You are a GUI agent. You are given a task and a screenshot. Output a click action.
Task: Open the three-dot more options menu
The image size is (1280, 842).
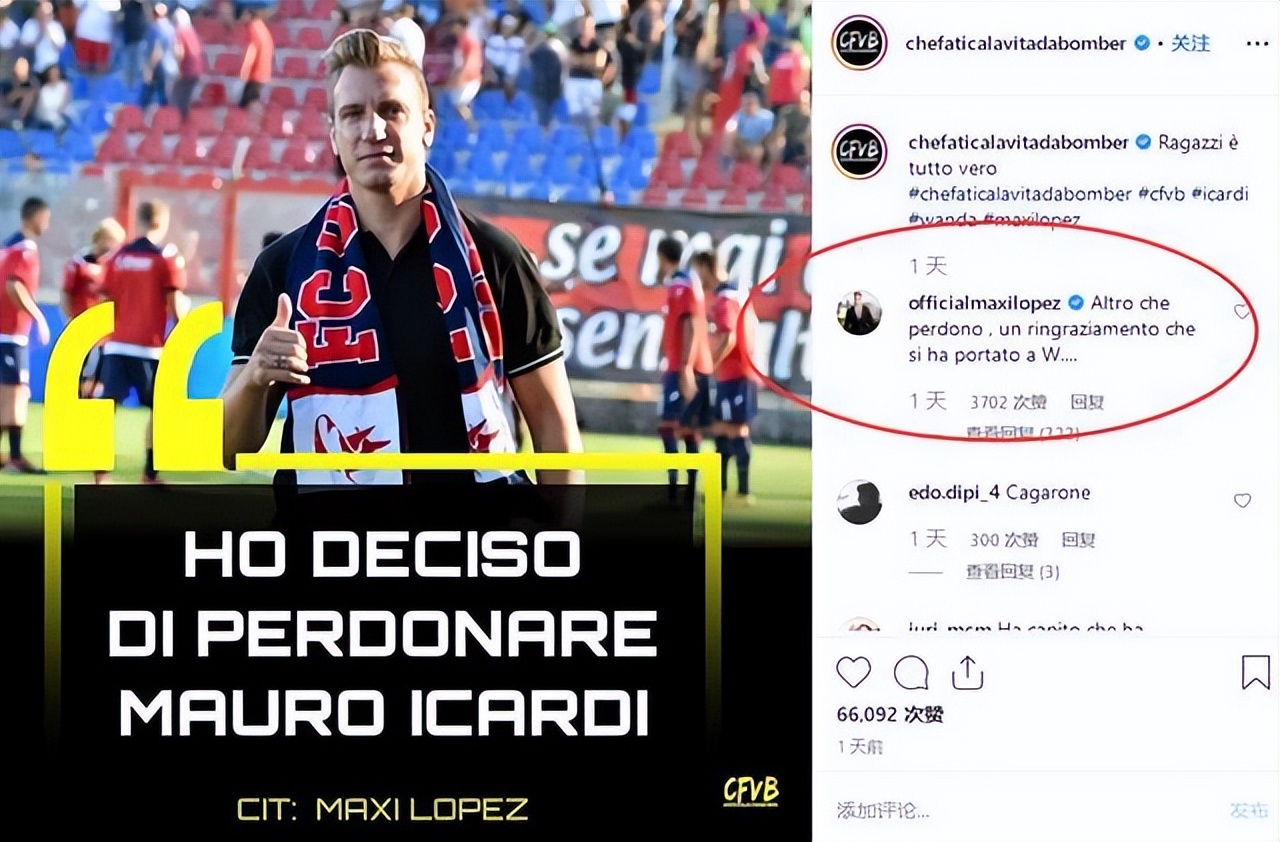point(1258,43)
